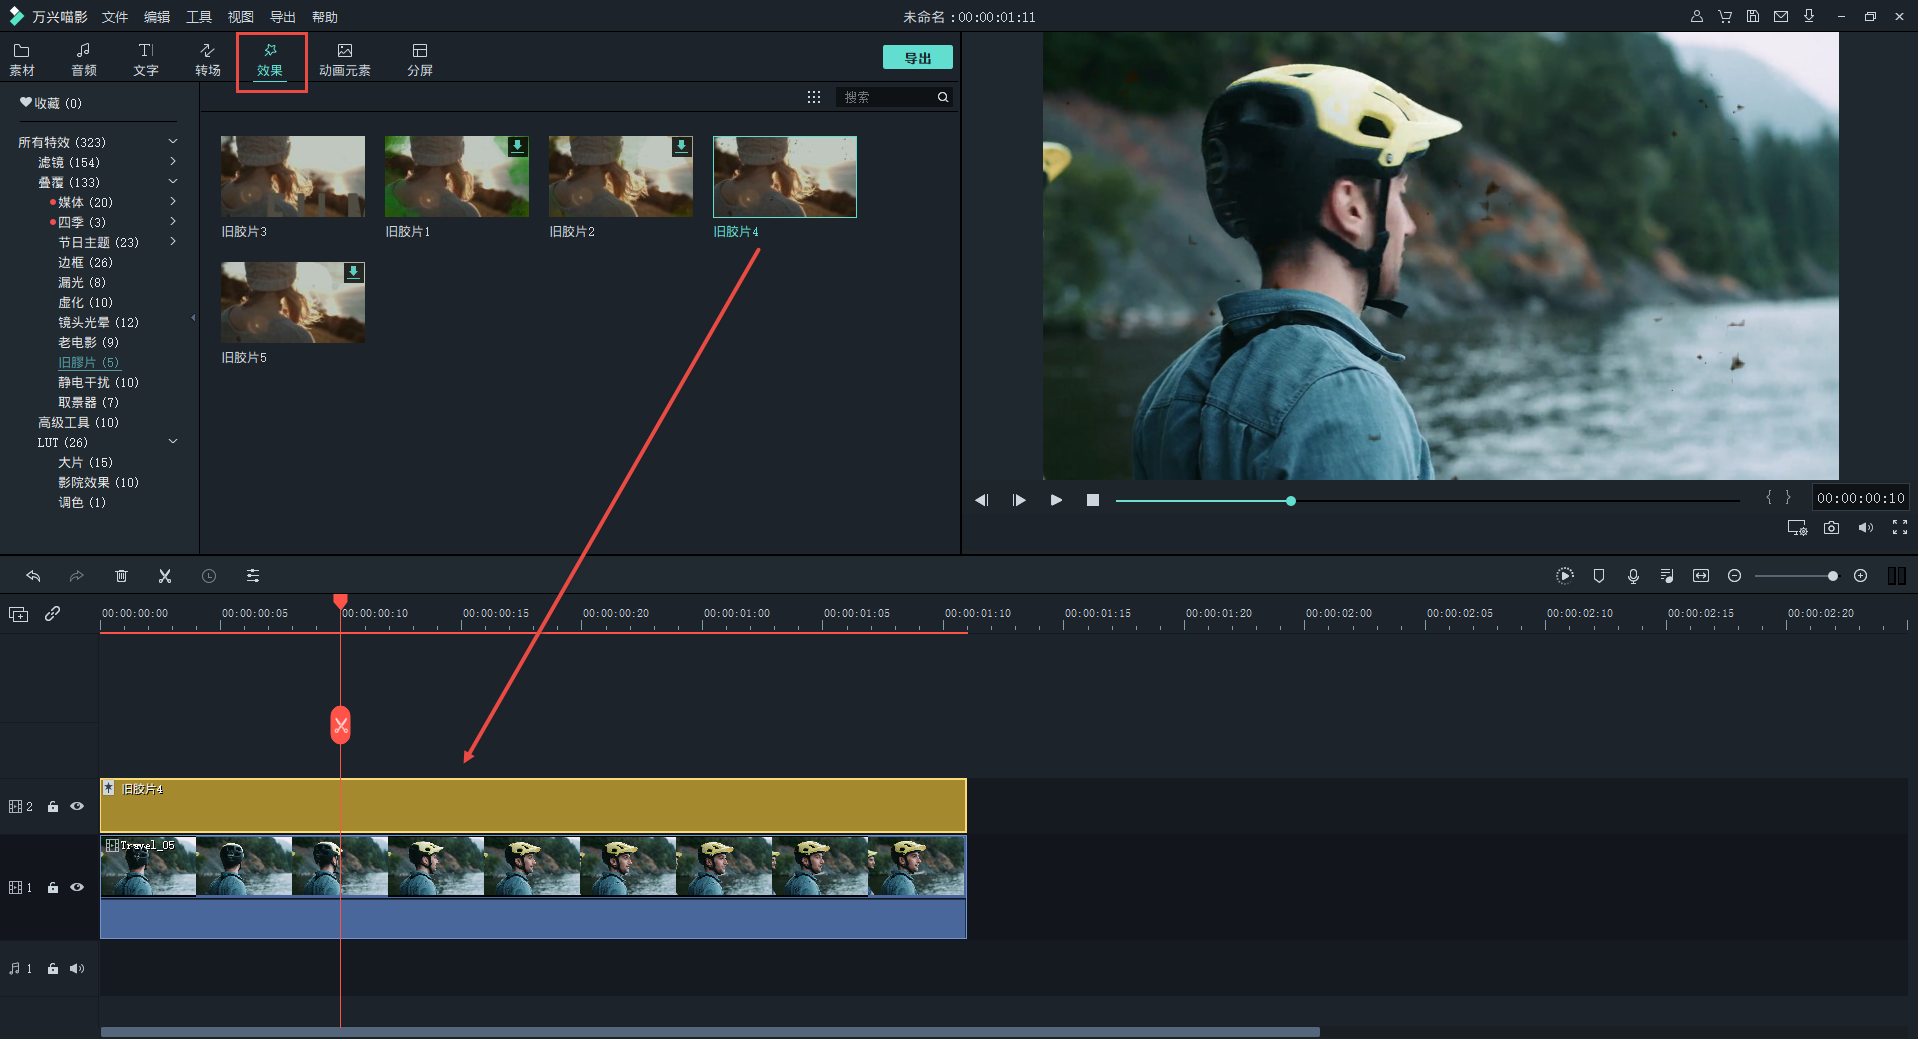Image resolution: width=1918 pixels, height=1039 pixels.
Task: Click the trash delete icon
Action: click(x=121, y=576)
